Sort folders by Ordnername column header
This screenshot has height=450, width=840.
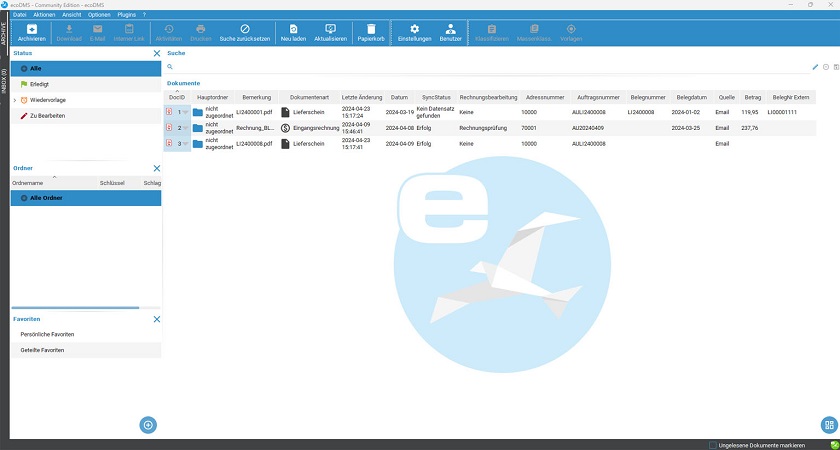pyautogui.click(x=54, y=183)
